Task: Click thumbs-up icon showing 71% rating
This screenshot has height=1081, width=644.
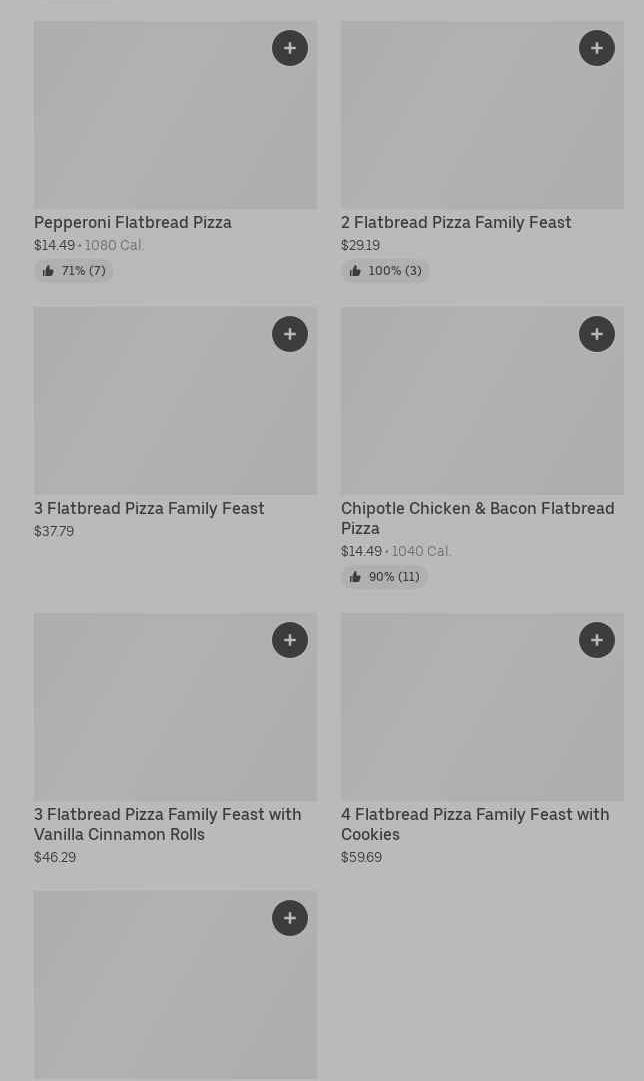Action: (48, 271)
